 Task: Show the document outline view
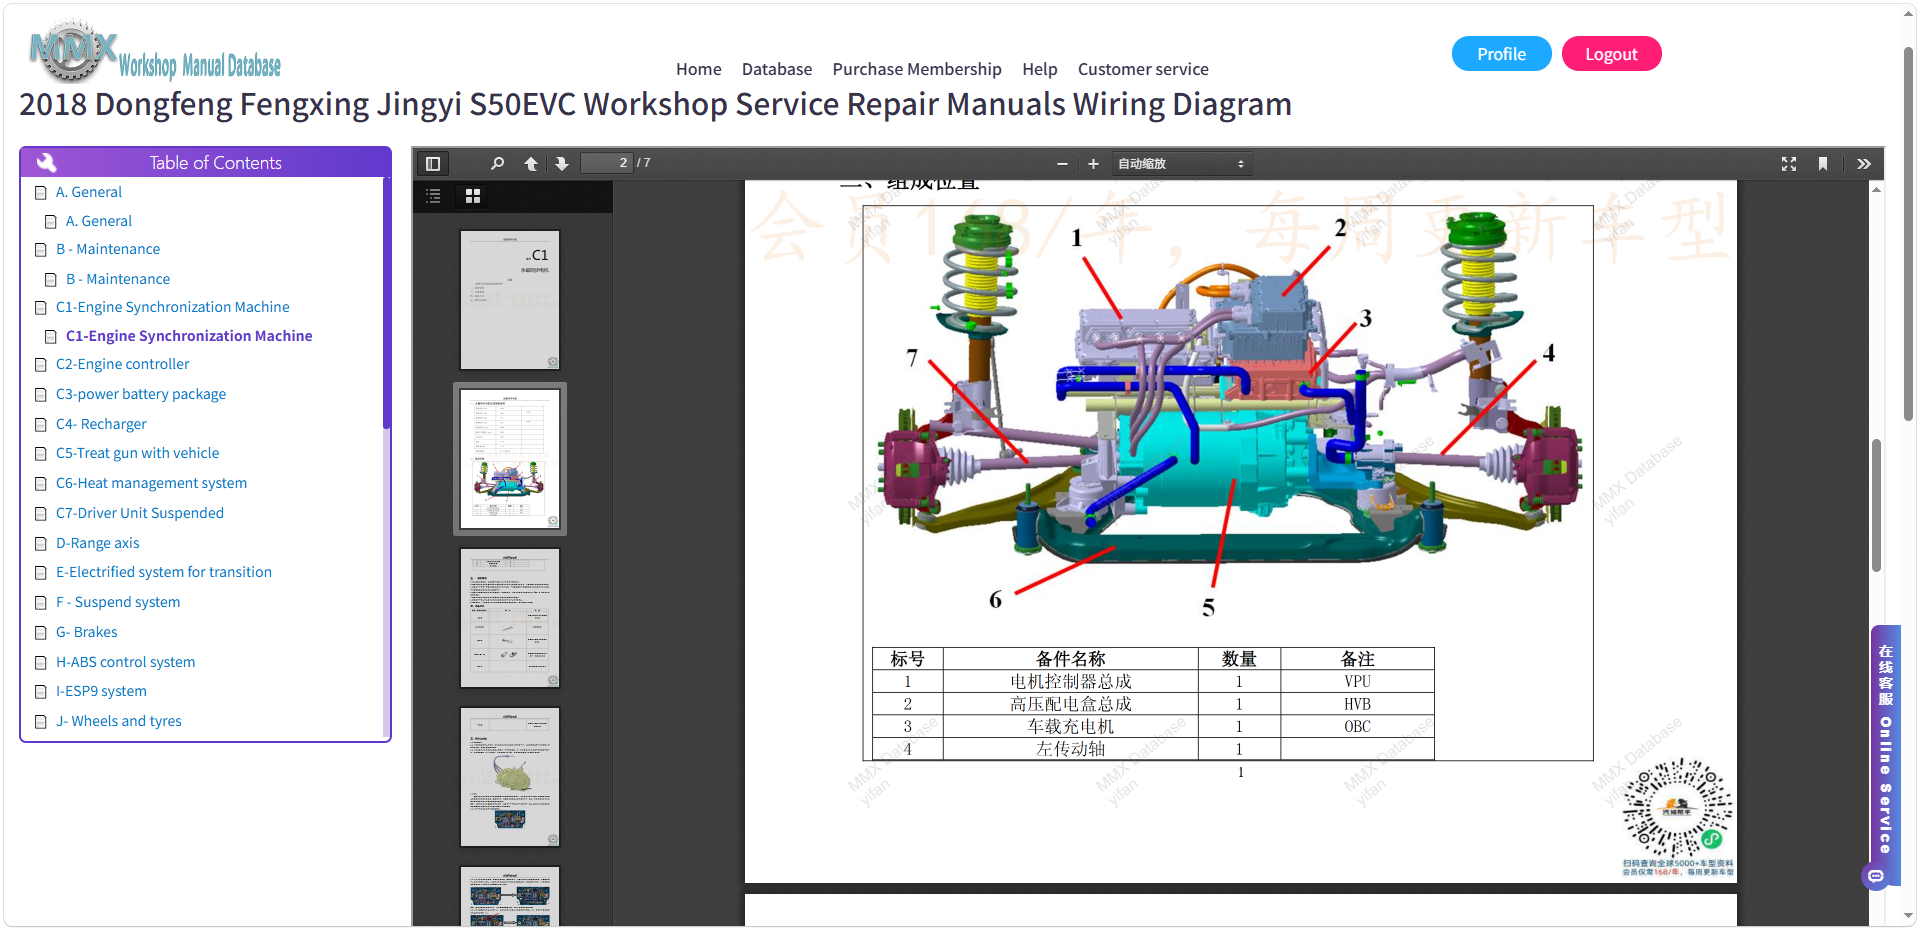coord(433,196)
